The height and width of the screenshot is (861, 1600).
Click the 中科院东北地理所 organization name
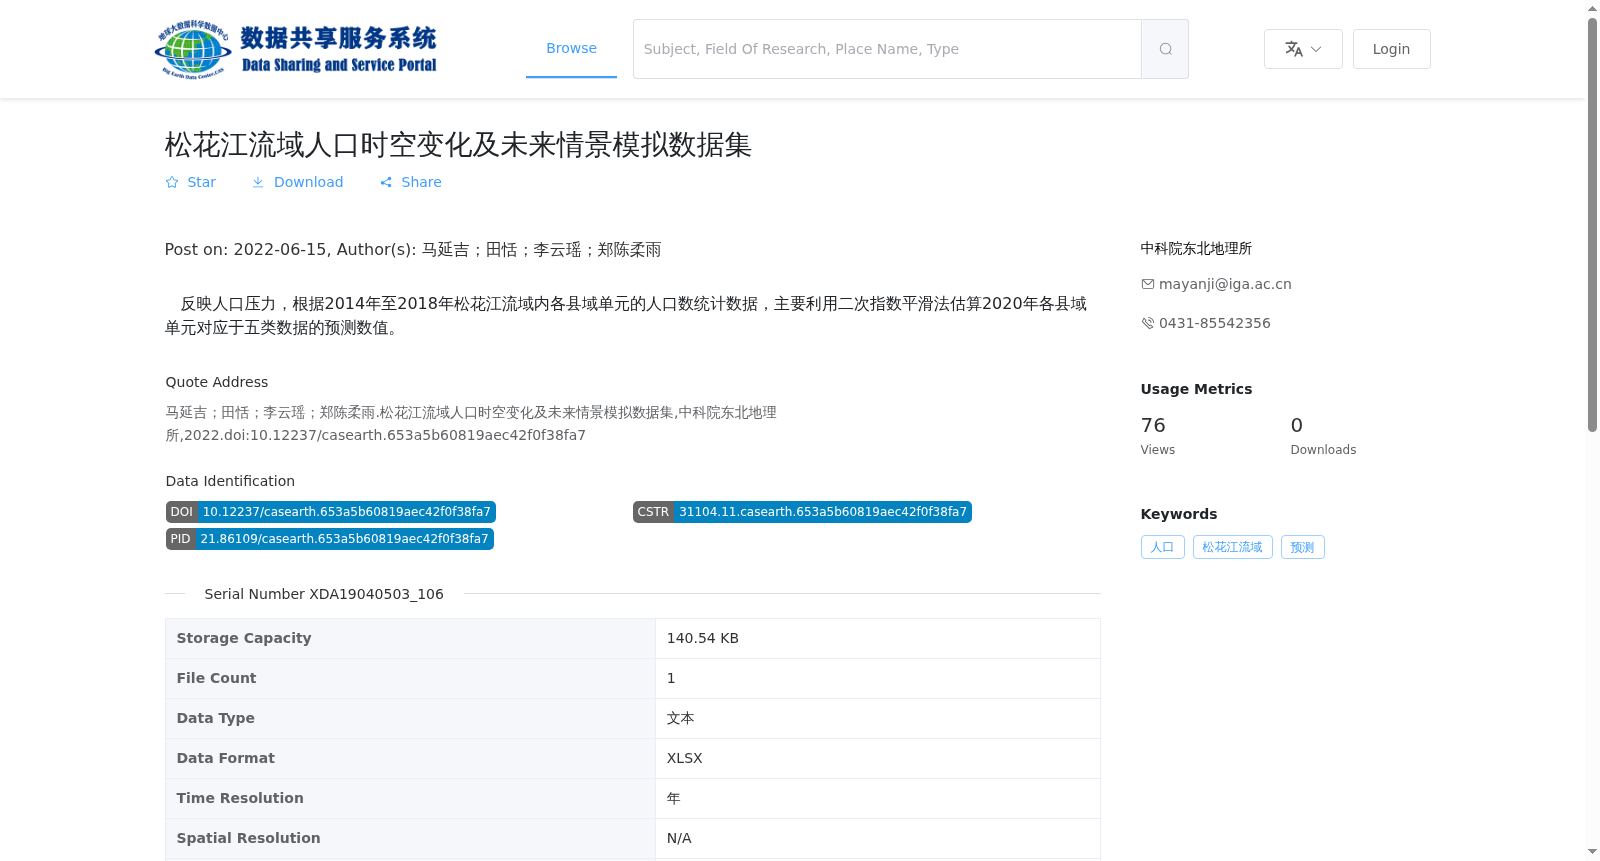pos(1196,248)
